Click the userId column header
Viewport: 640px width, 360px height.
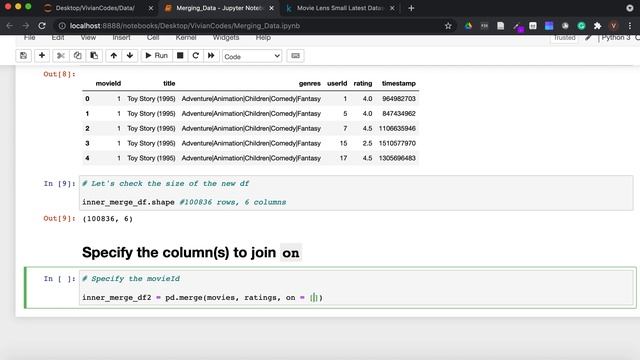coord(337,83)
